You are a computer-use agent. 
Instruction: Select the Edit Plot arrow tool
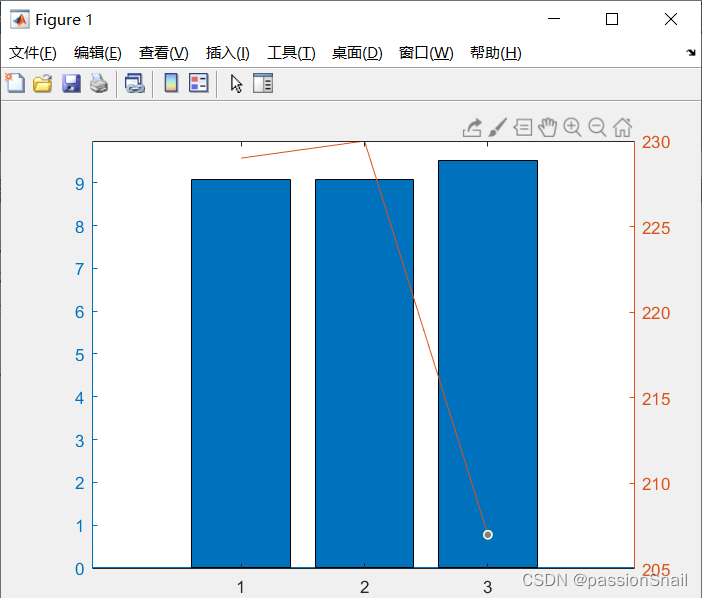pyautogui.click(x=236, y=84)
